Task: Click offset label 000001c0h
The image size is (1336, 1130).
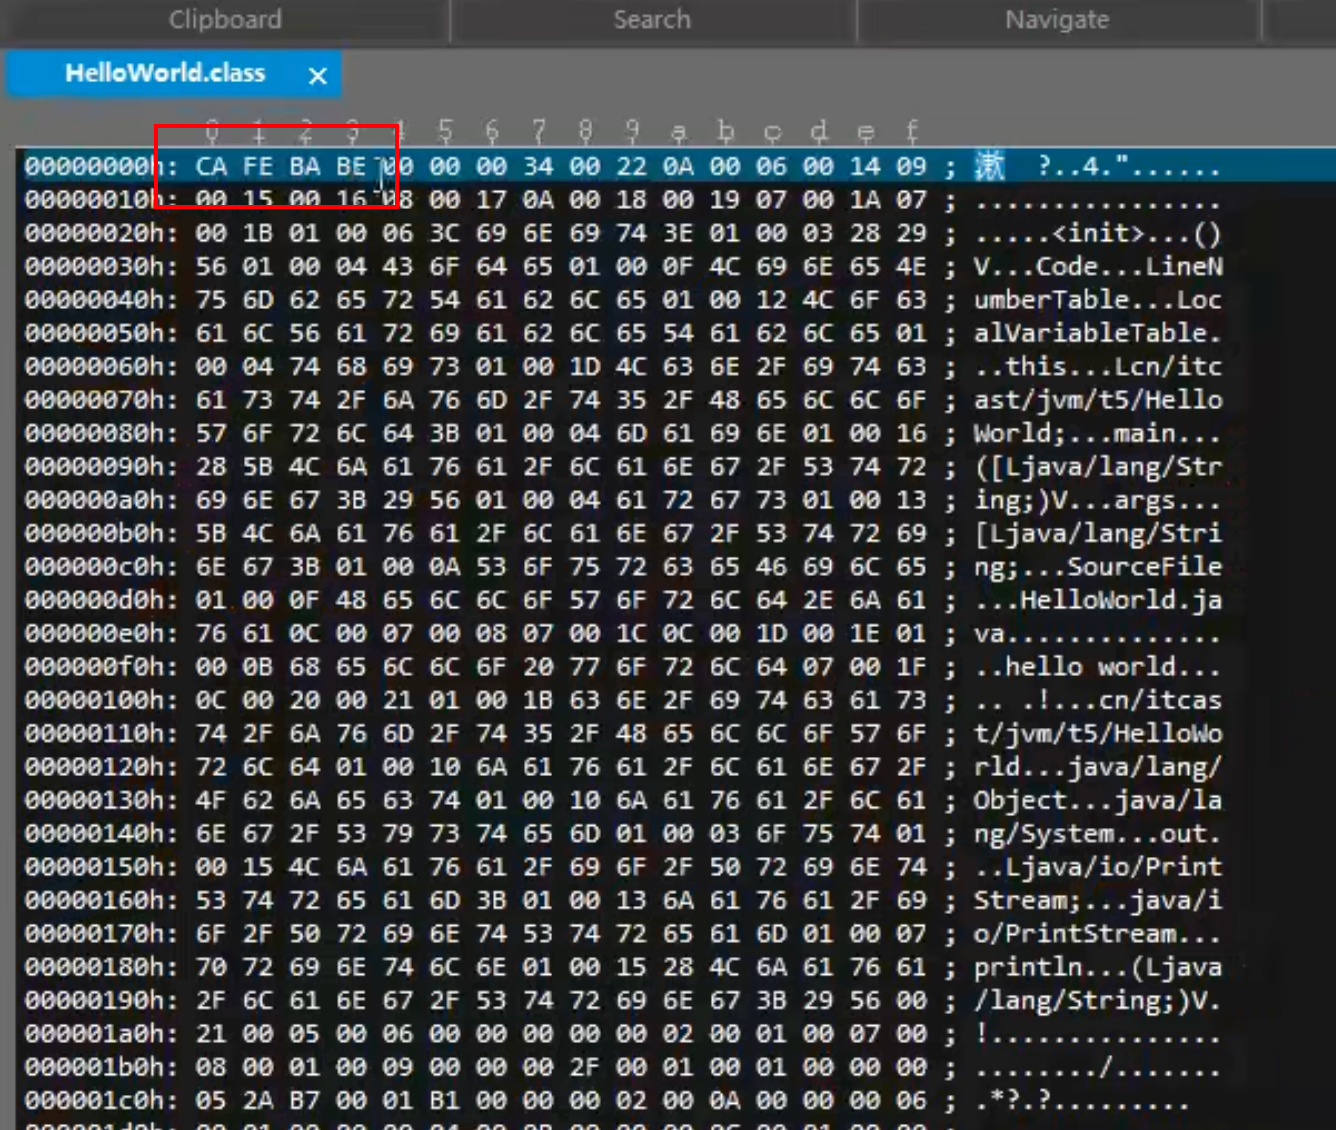Action: click(101, 1101)
